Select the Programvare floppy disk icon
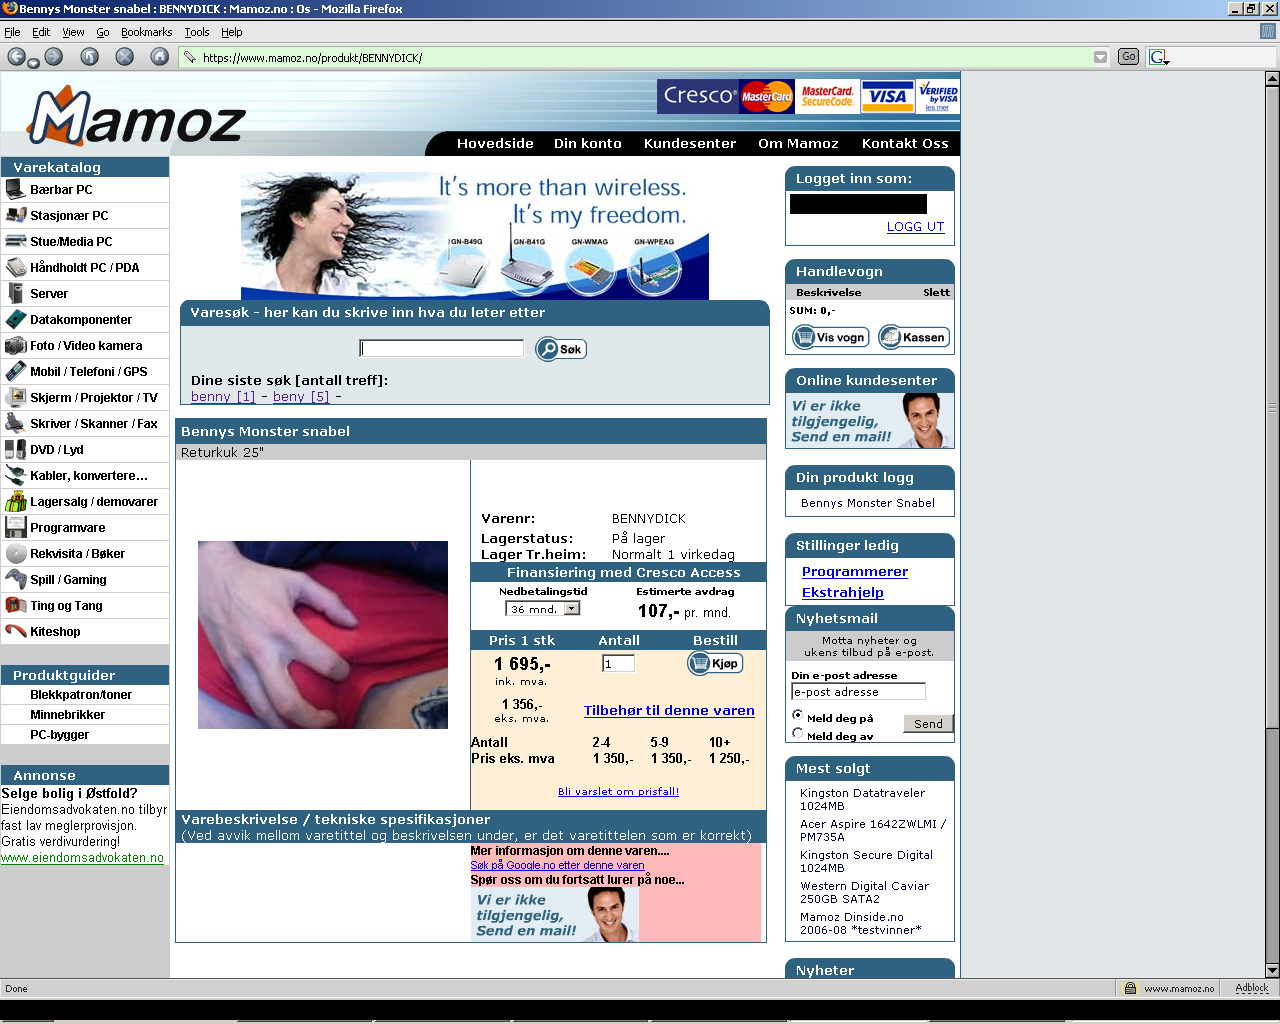Viewport: 1280px width, 1024px height. (15, 527)
